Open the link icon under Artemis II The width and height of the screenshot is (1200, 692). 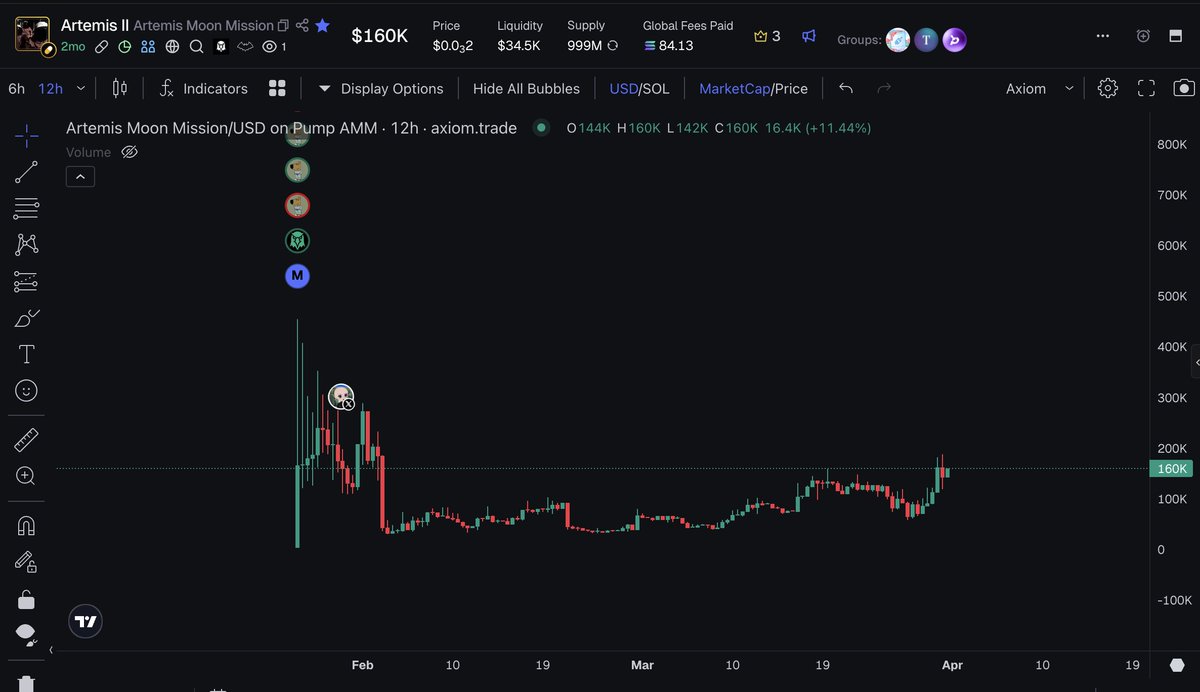pos(102,46)
